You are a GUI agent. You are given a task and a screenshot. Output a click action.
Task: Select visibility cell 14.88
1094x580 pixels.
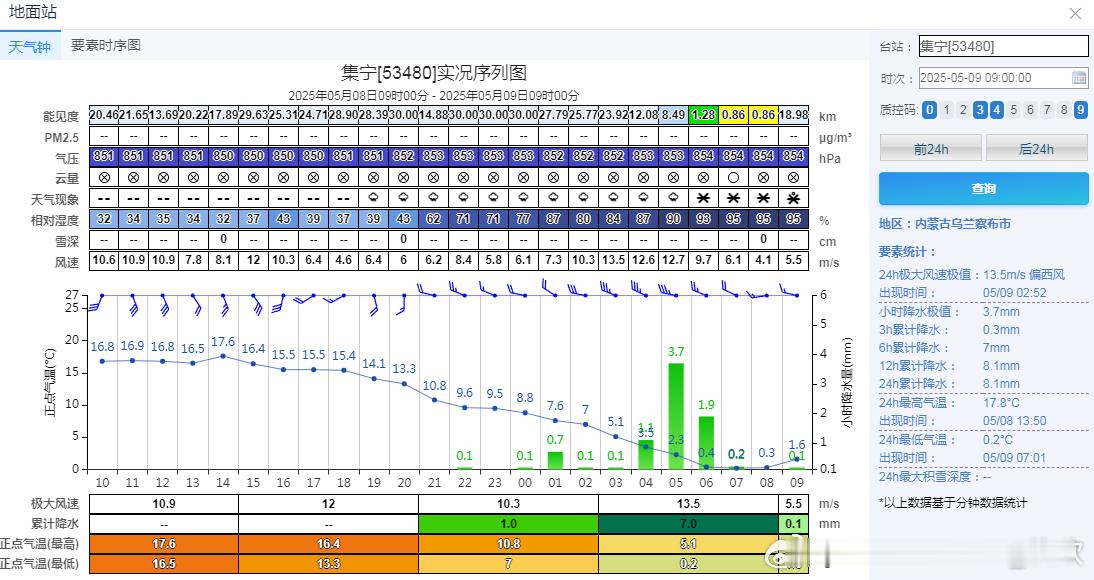(x=433, y=115)
